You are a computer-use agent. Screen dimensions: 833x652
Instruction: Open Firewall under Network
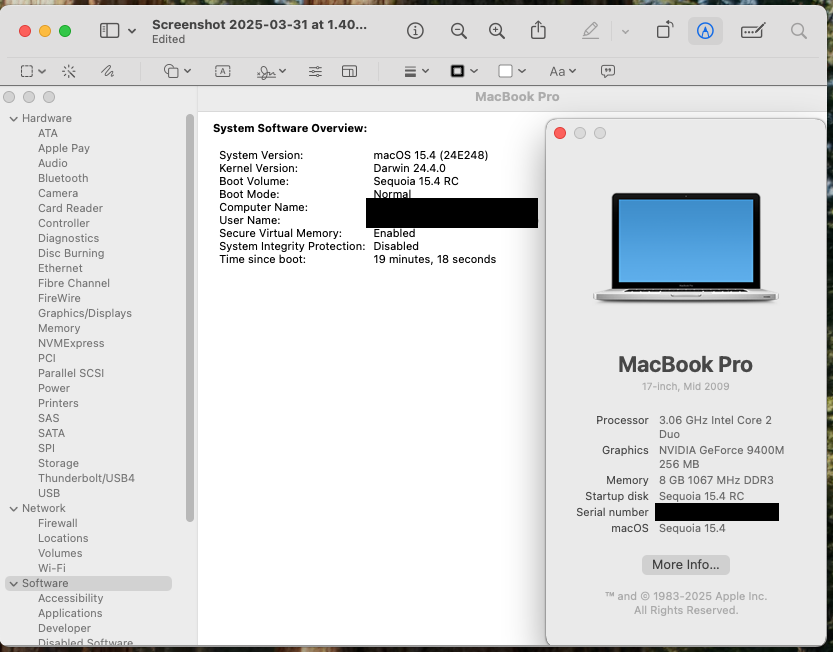58,523
